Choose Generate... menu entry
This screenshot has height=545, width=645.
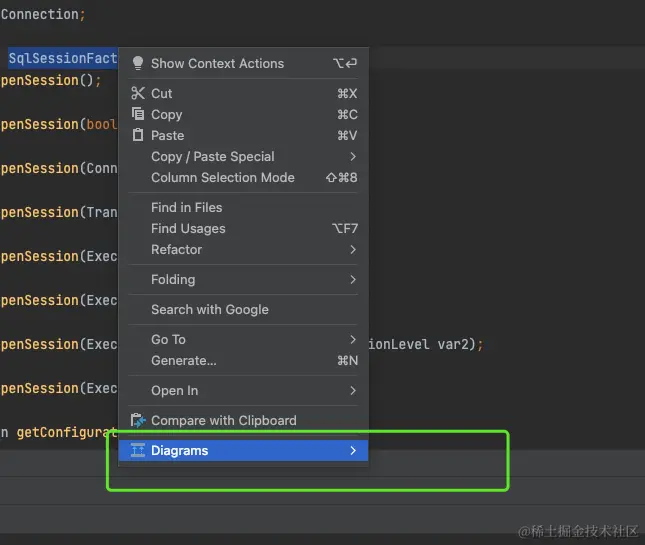pyautogui.click(x=183, y=360)
